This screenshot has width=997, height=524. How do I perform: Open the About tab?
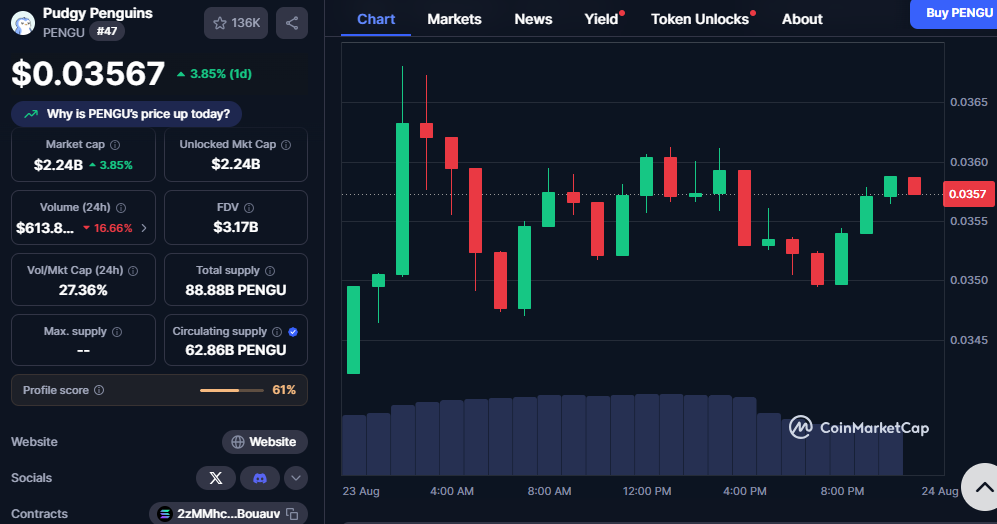pos(802,19)
